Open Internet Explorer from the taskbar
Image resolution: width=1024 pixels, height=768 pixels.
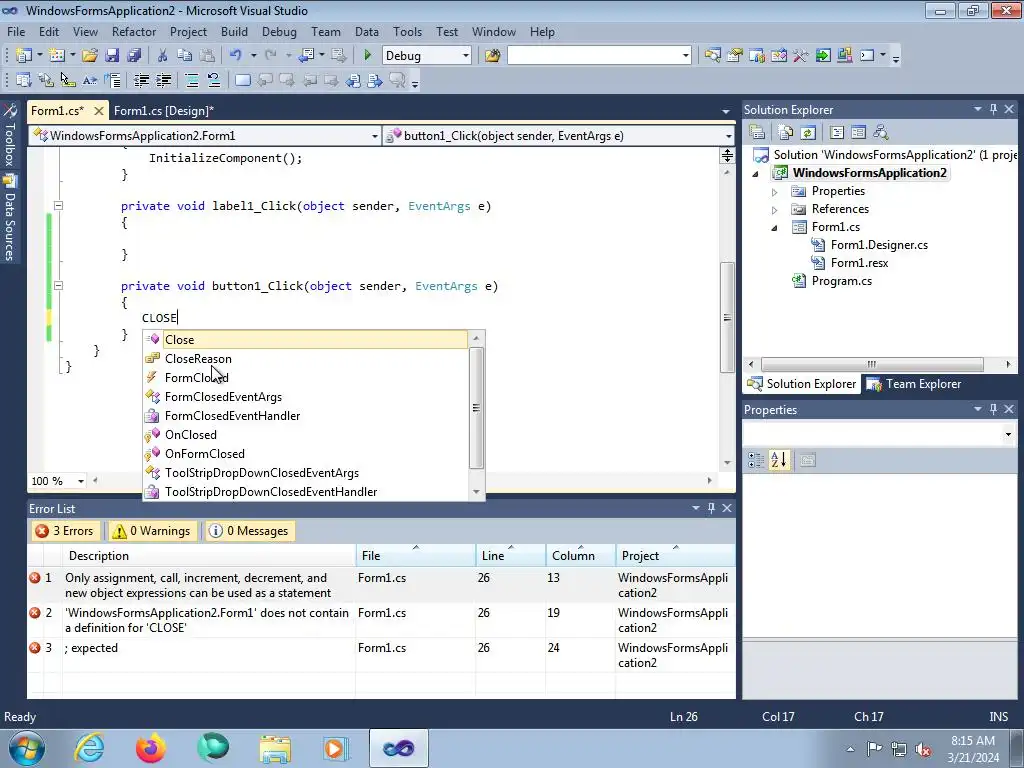pyautogui.click(x=88, y=748)
